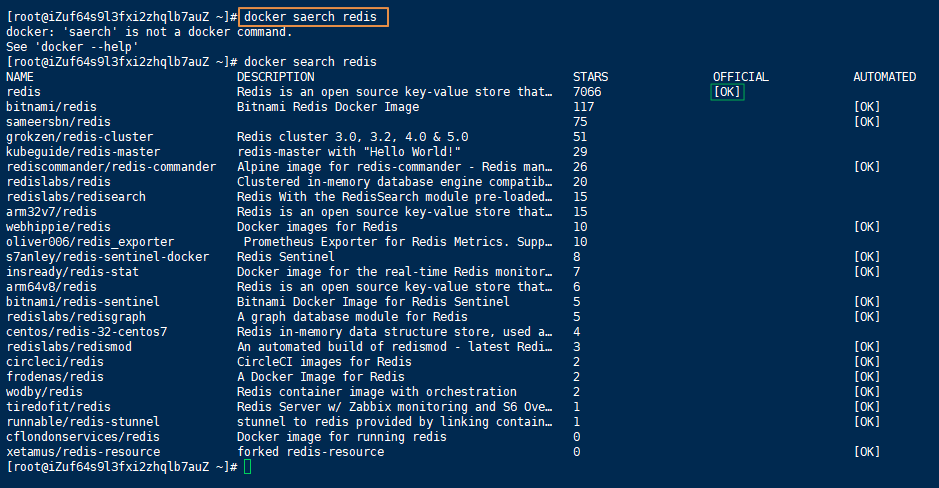Click the OFFICIAL column header
Image resolution: width=939 pixels, height=488 pixels.
click(x=740, y=77)
